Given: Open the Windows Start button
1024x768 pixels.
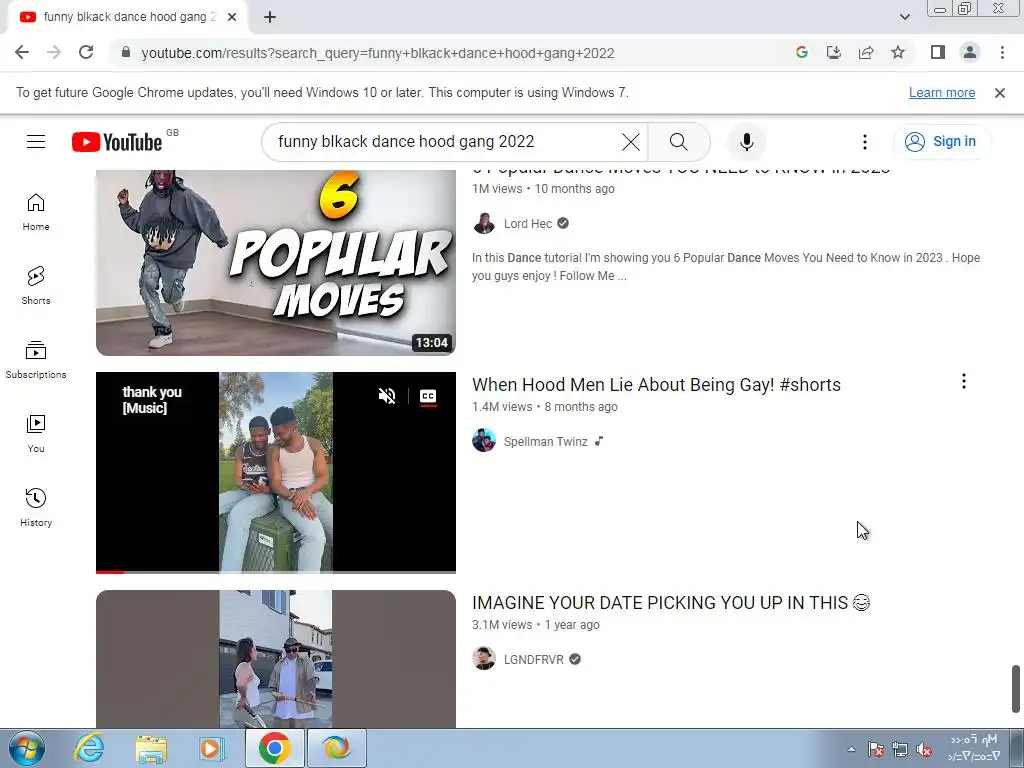Looking at the screenshot, I should 27,748.
